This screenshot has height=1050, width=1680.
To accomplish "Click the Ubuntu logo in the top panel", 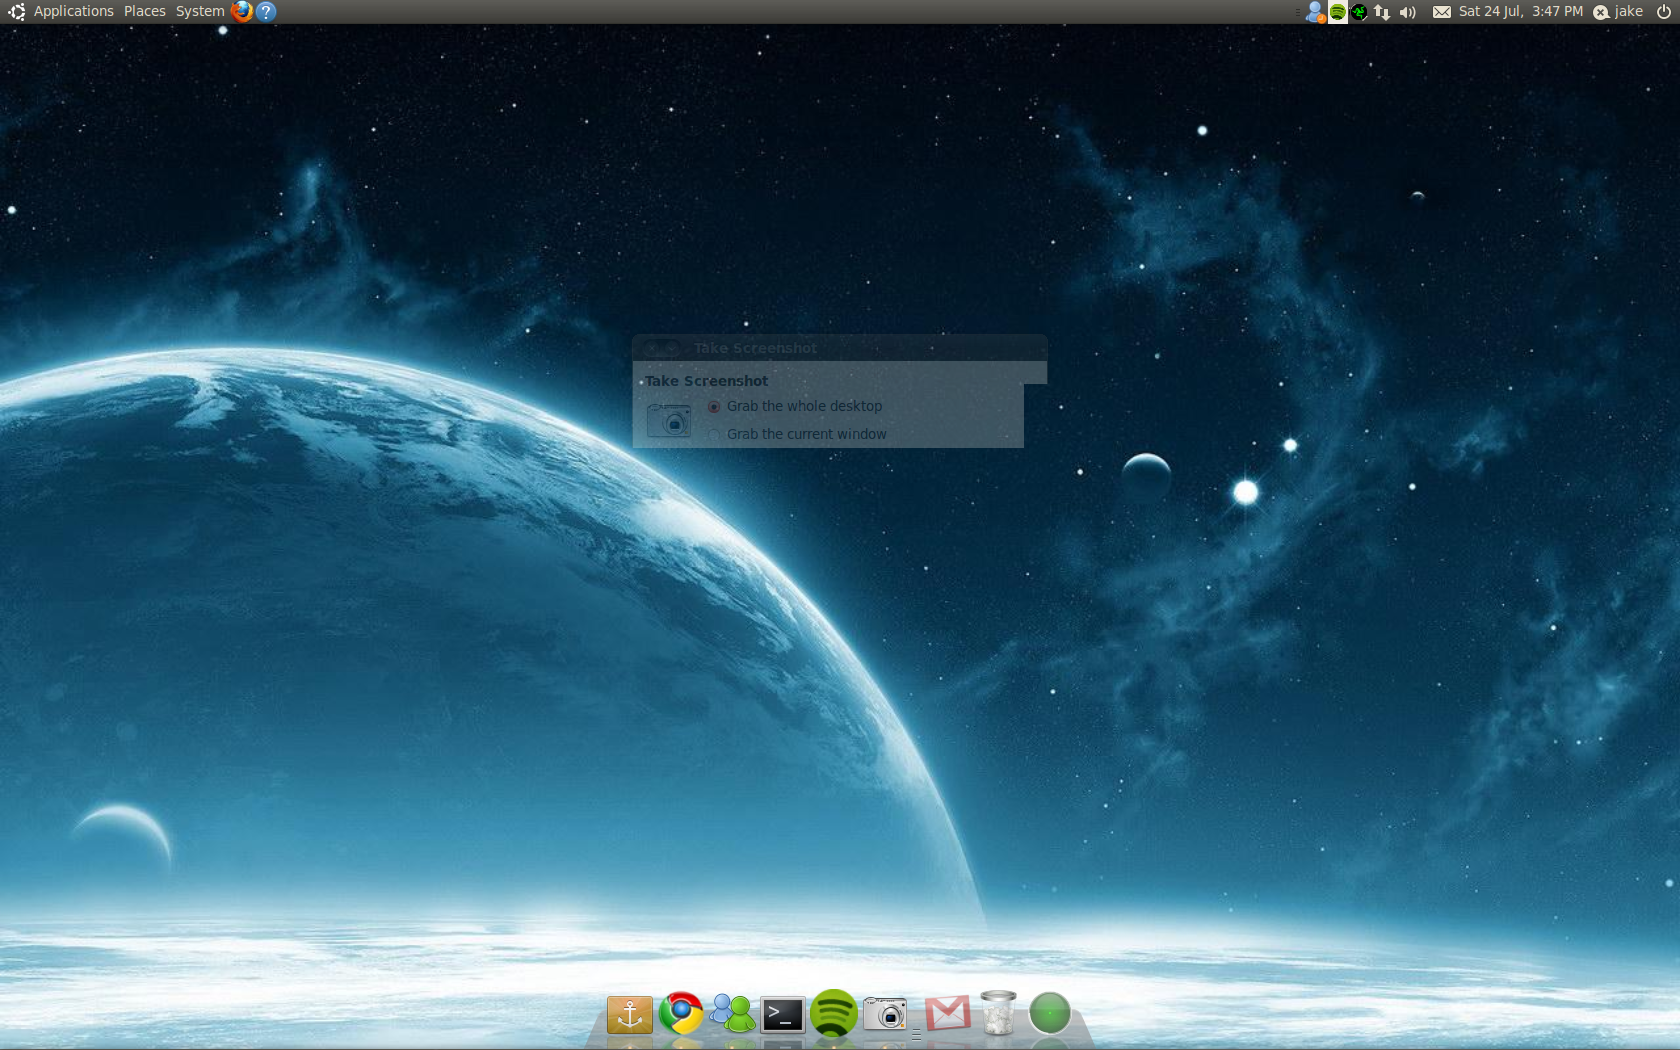I will (16, 11).
